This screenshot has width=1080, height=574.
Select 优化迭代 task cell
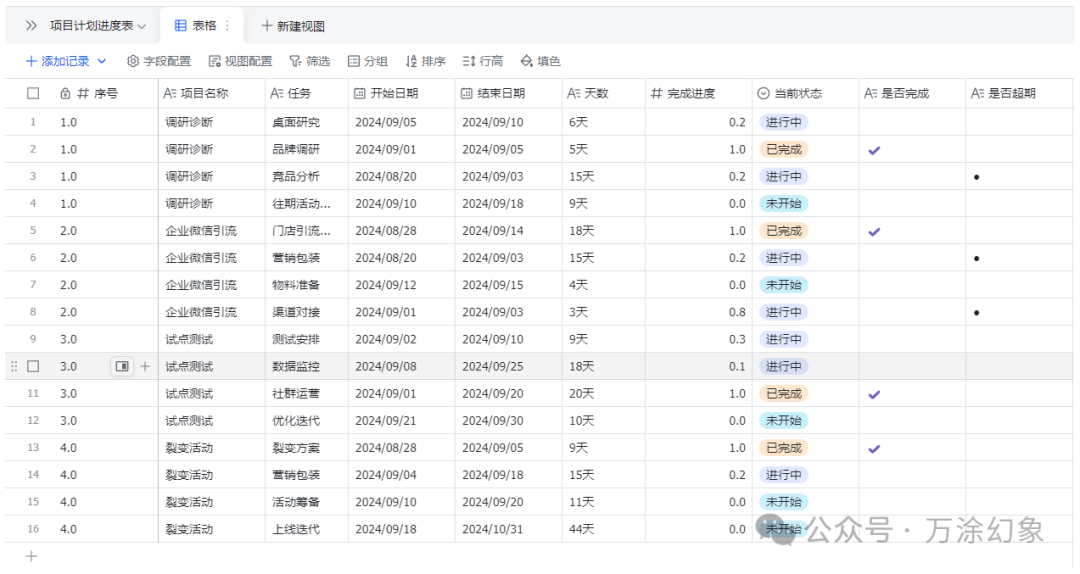click(x=307, y=420)
